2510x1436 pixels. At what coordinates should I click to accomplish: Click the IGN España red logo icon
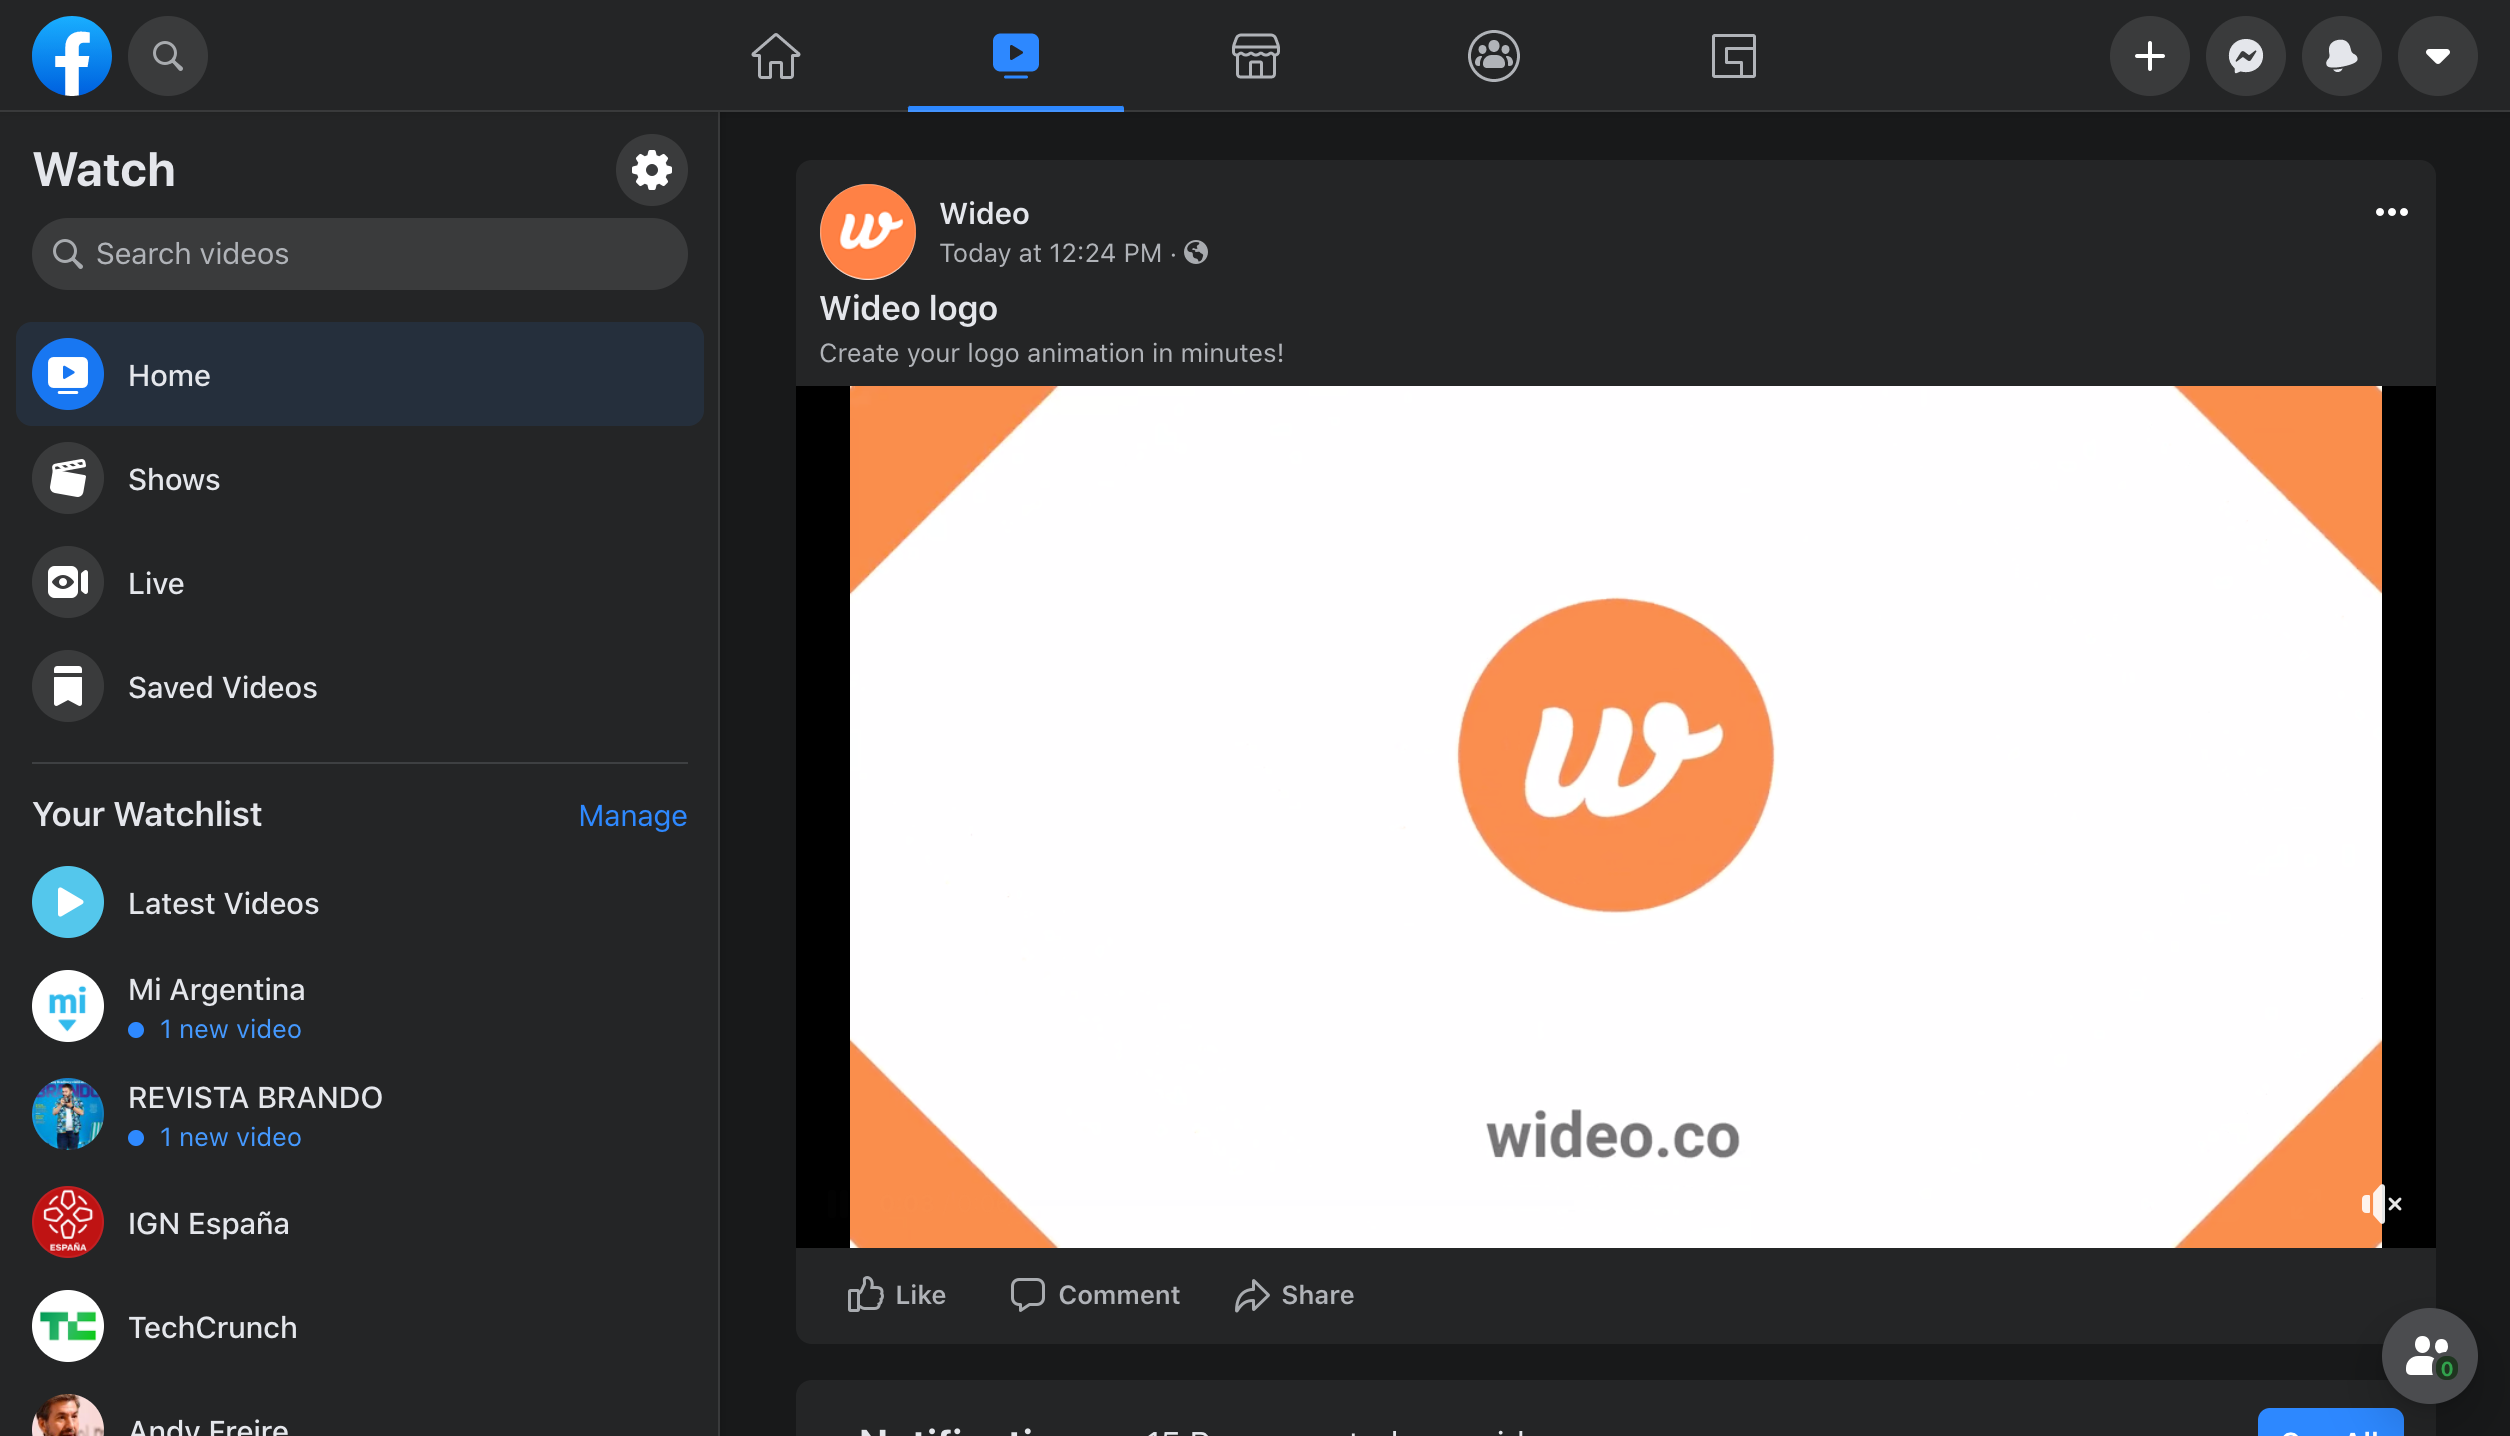68,1222
